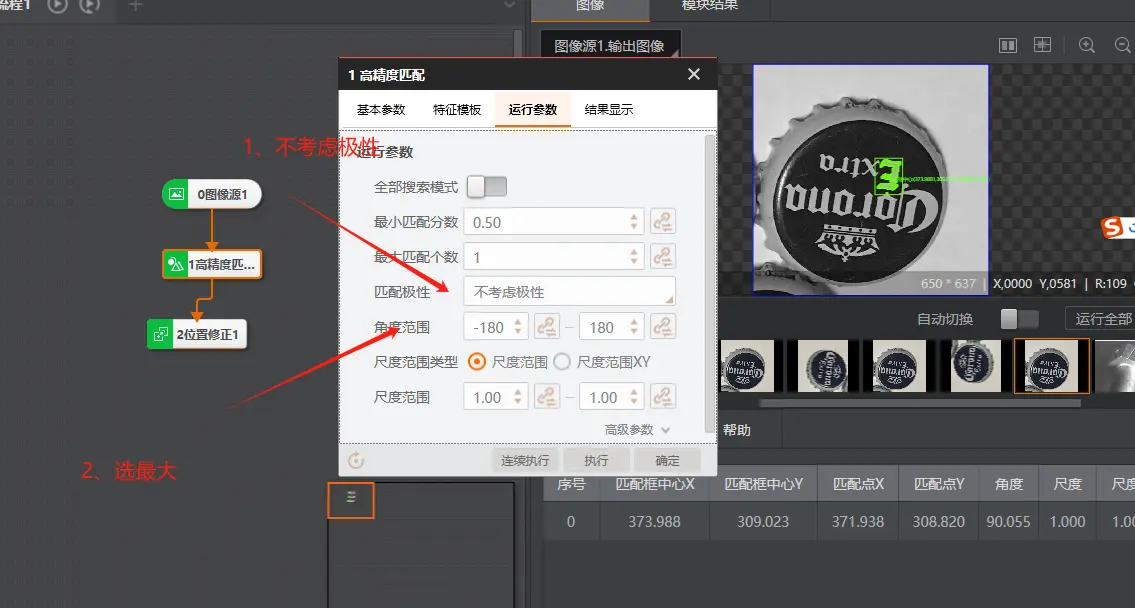Start continuous flow run with looping play icon
The width and height of the screenshot is (1135, 608).
[90, 6]
